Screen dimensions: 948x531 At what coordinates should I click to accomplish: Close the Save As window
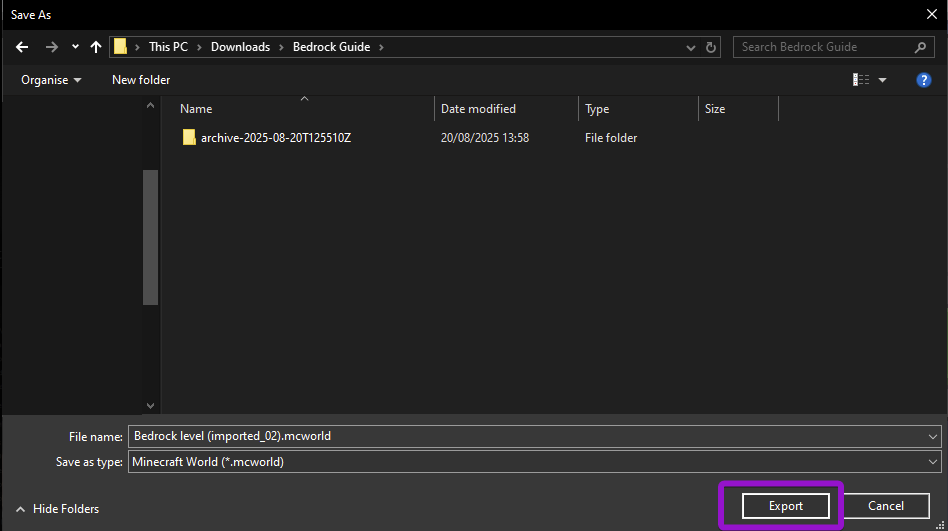pos(932,14)
